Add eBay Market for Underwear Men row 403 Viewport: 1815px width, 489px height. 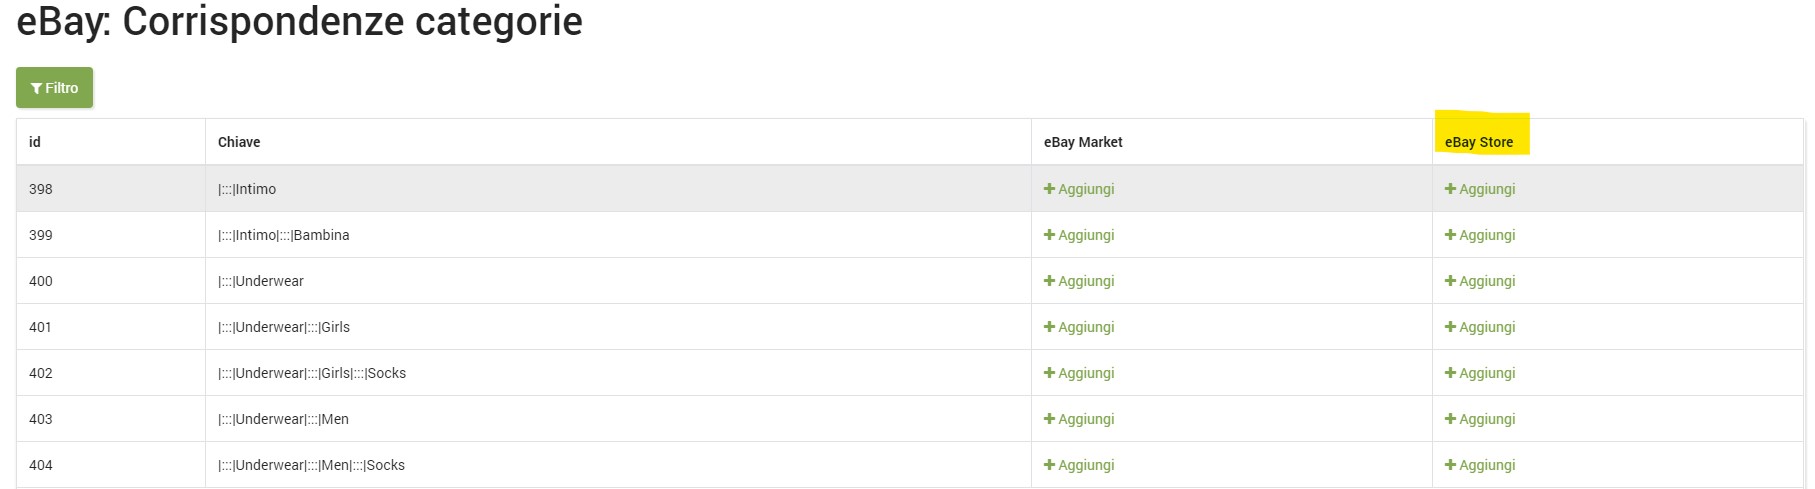point(1079,419)
